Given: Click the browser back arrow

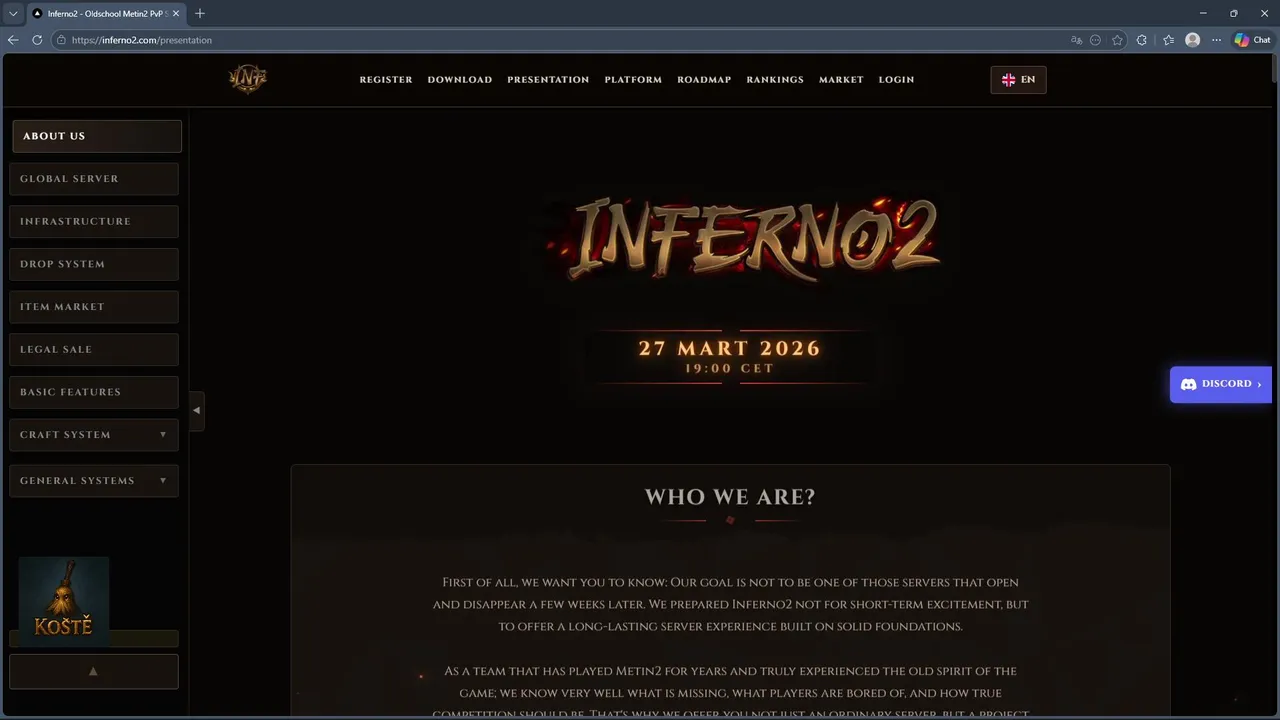Looking at the screenshot, I should coord(13,40).
